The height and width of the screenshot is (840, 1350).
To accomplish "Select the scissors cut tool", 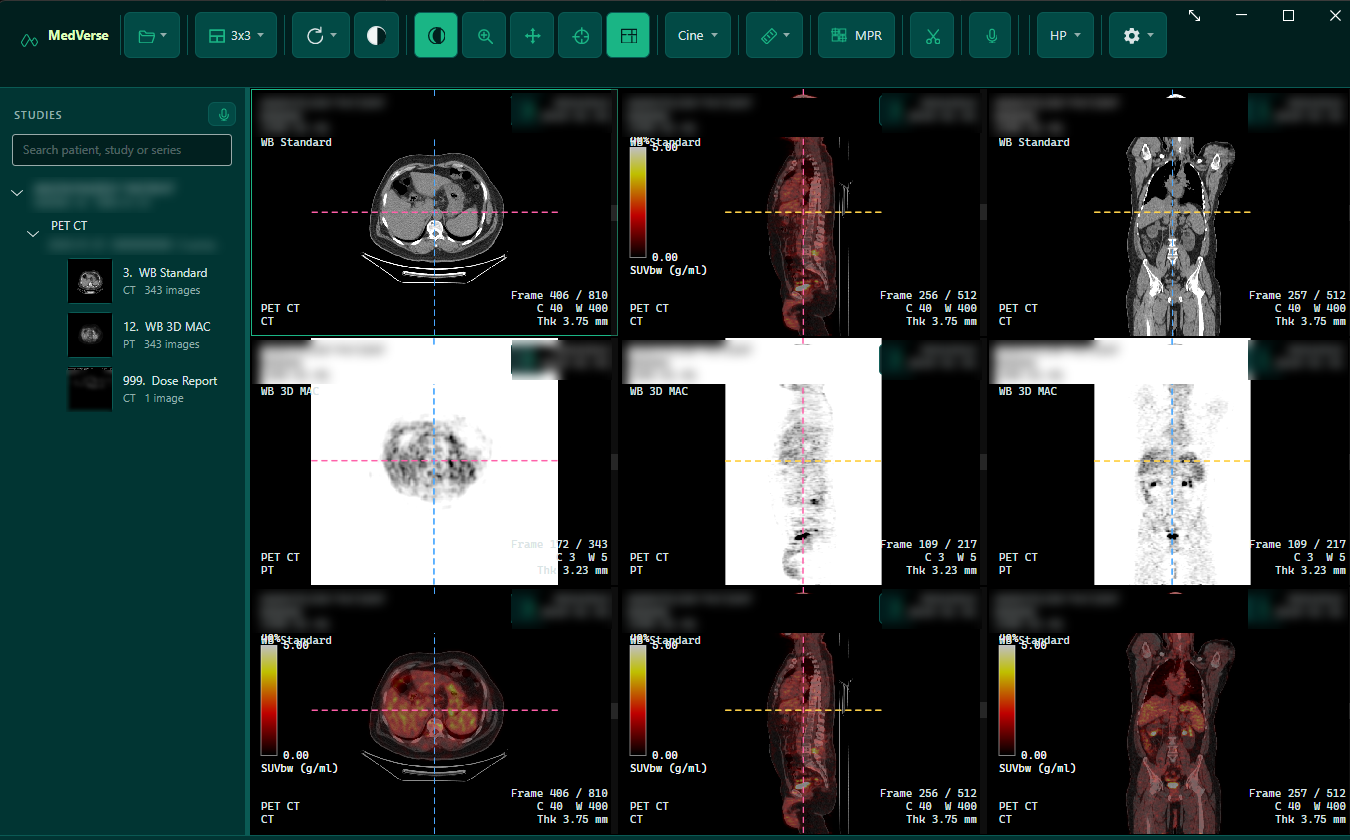I will point(933,36).
